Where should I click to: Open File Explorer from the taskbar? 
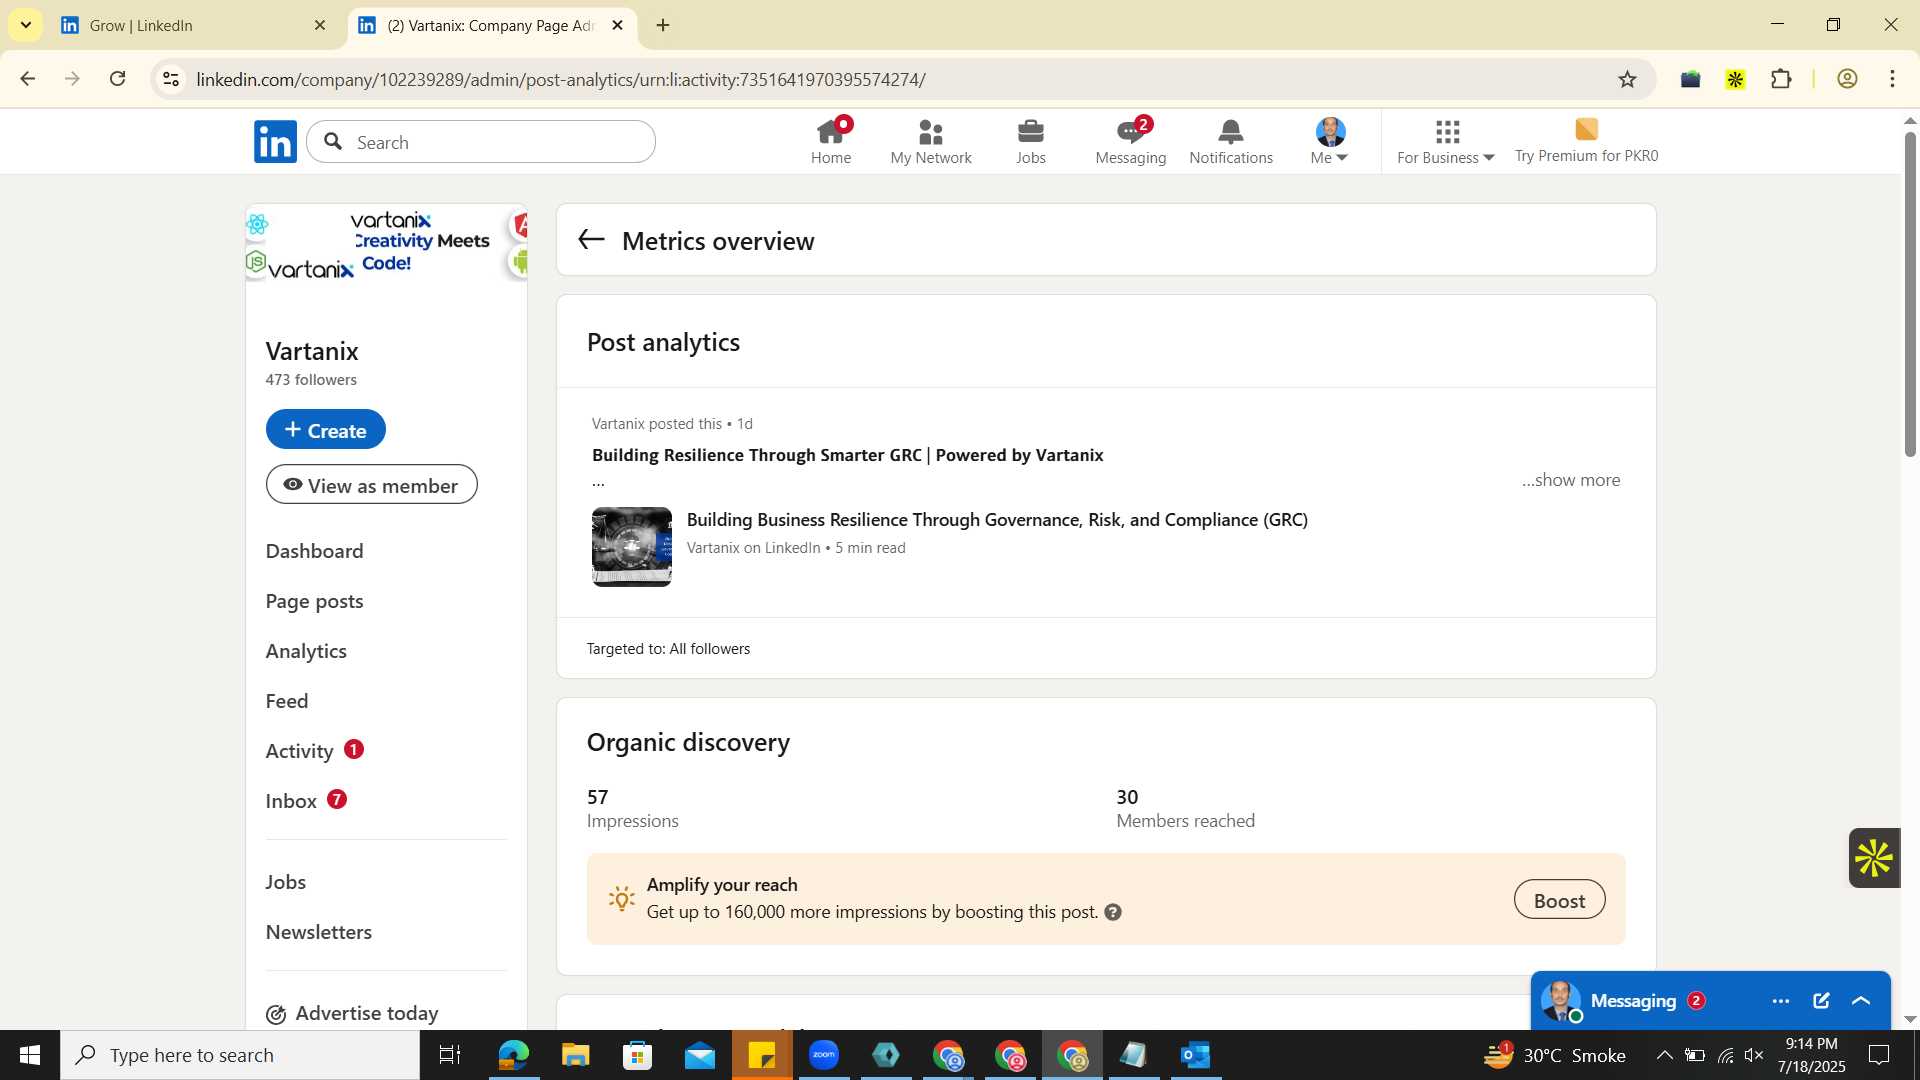575,1055
